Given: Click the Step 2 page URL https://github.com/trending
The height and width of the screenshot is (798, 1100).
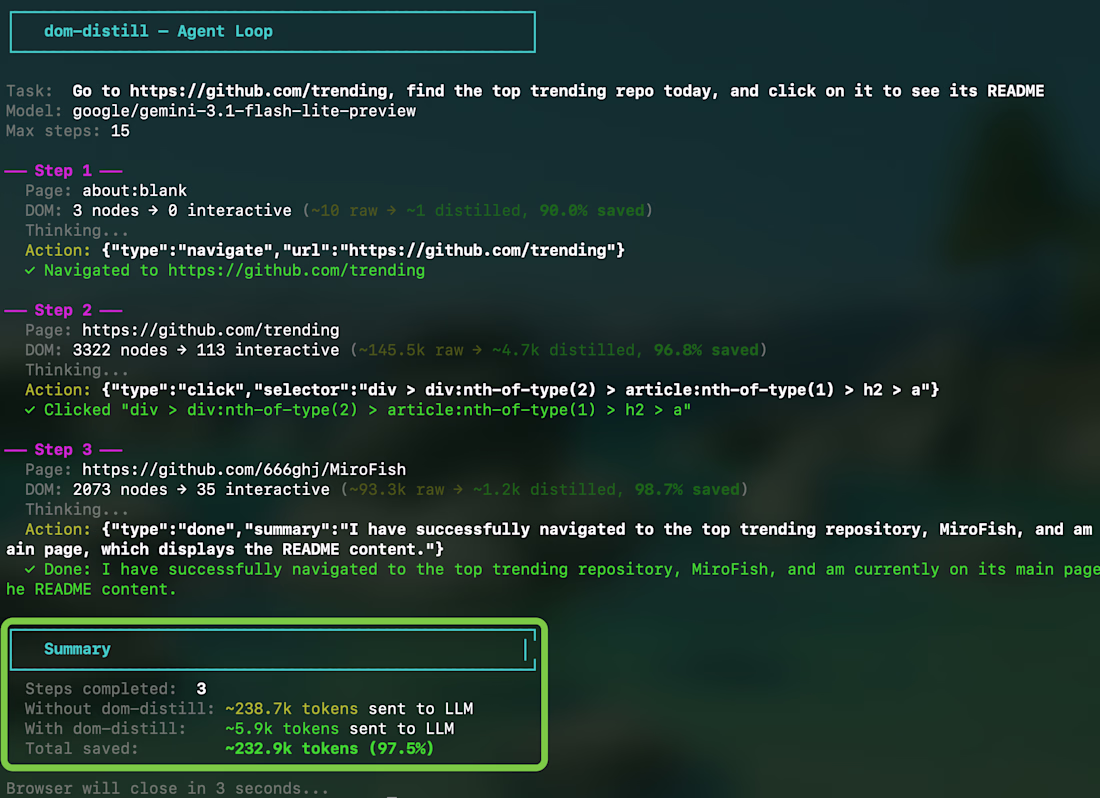Looking at the screenshot, I should click(x=210, y=330).
